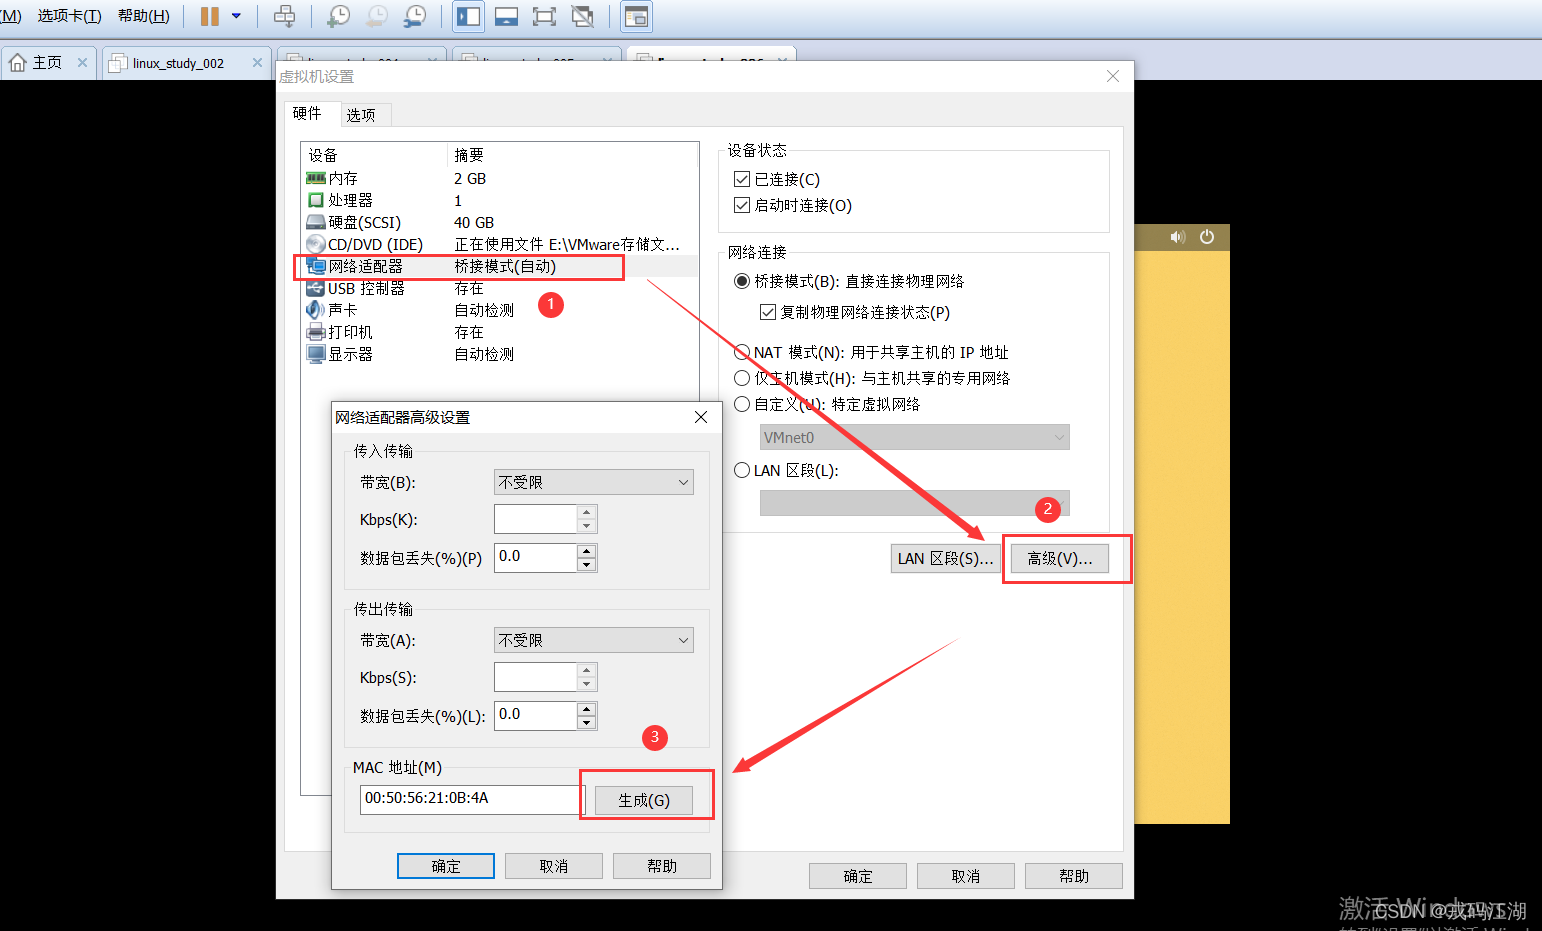Click the send Ctrl+Alt+Del toolbar icon
Image resolution: width=1542 pixels, height=931 pixels.
pos(285,16)
